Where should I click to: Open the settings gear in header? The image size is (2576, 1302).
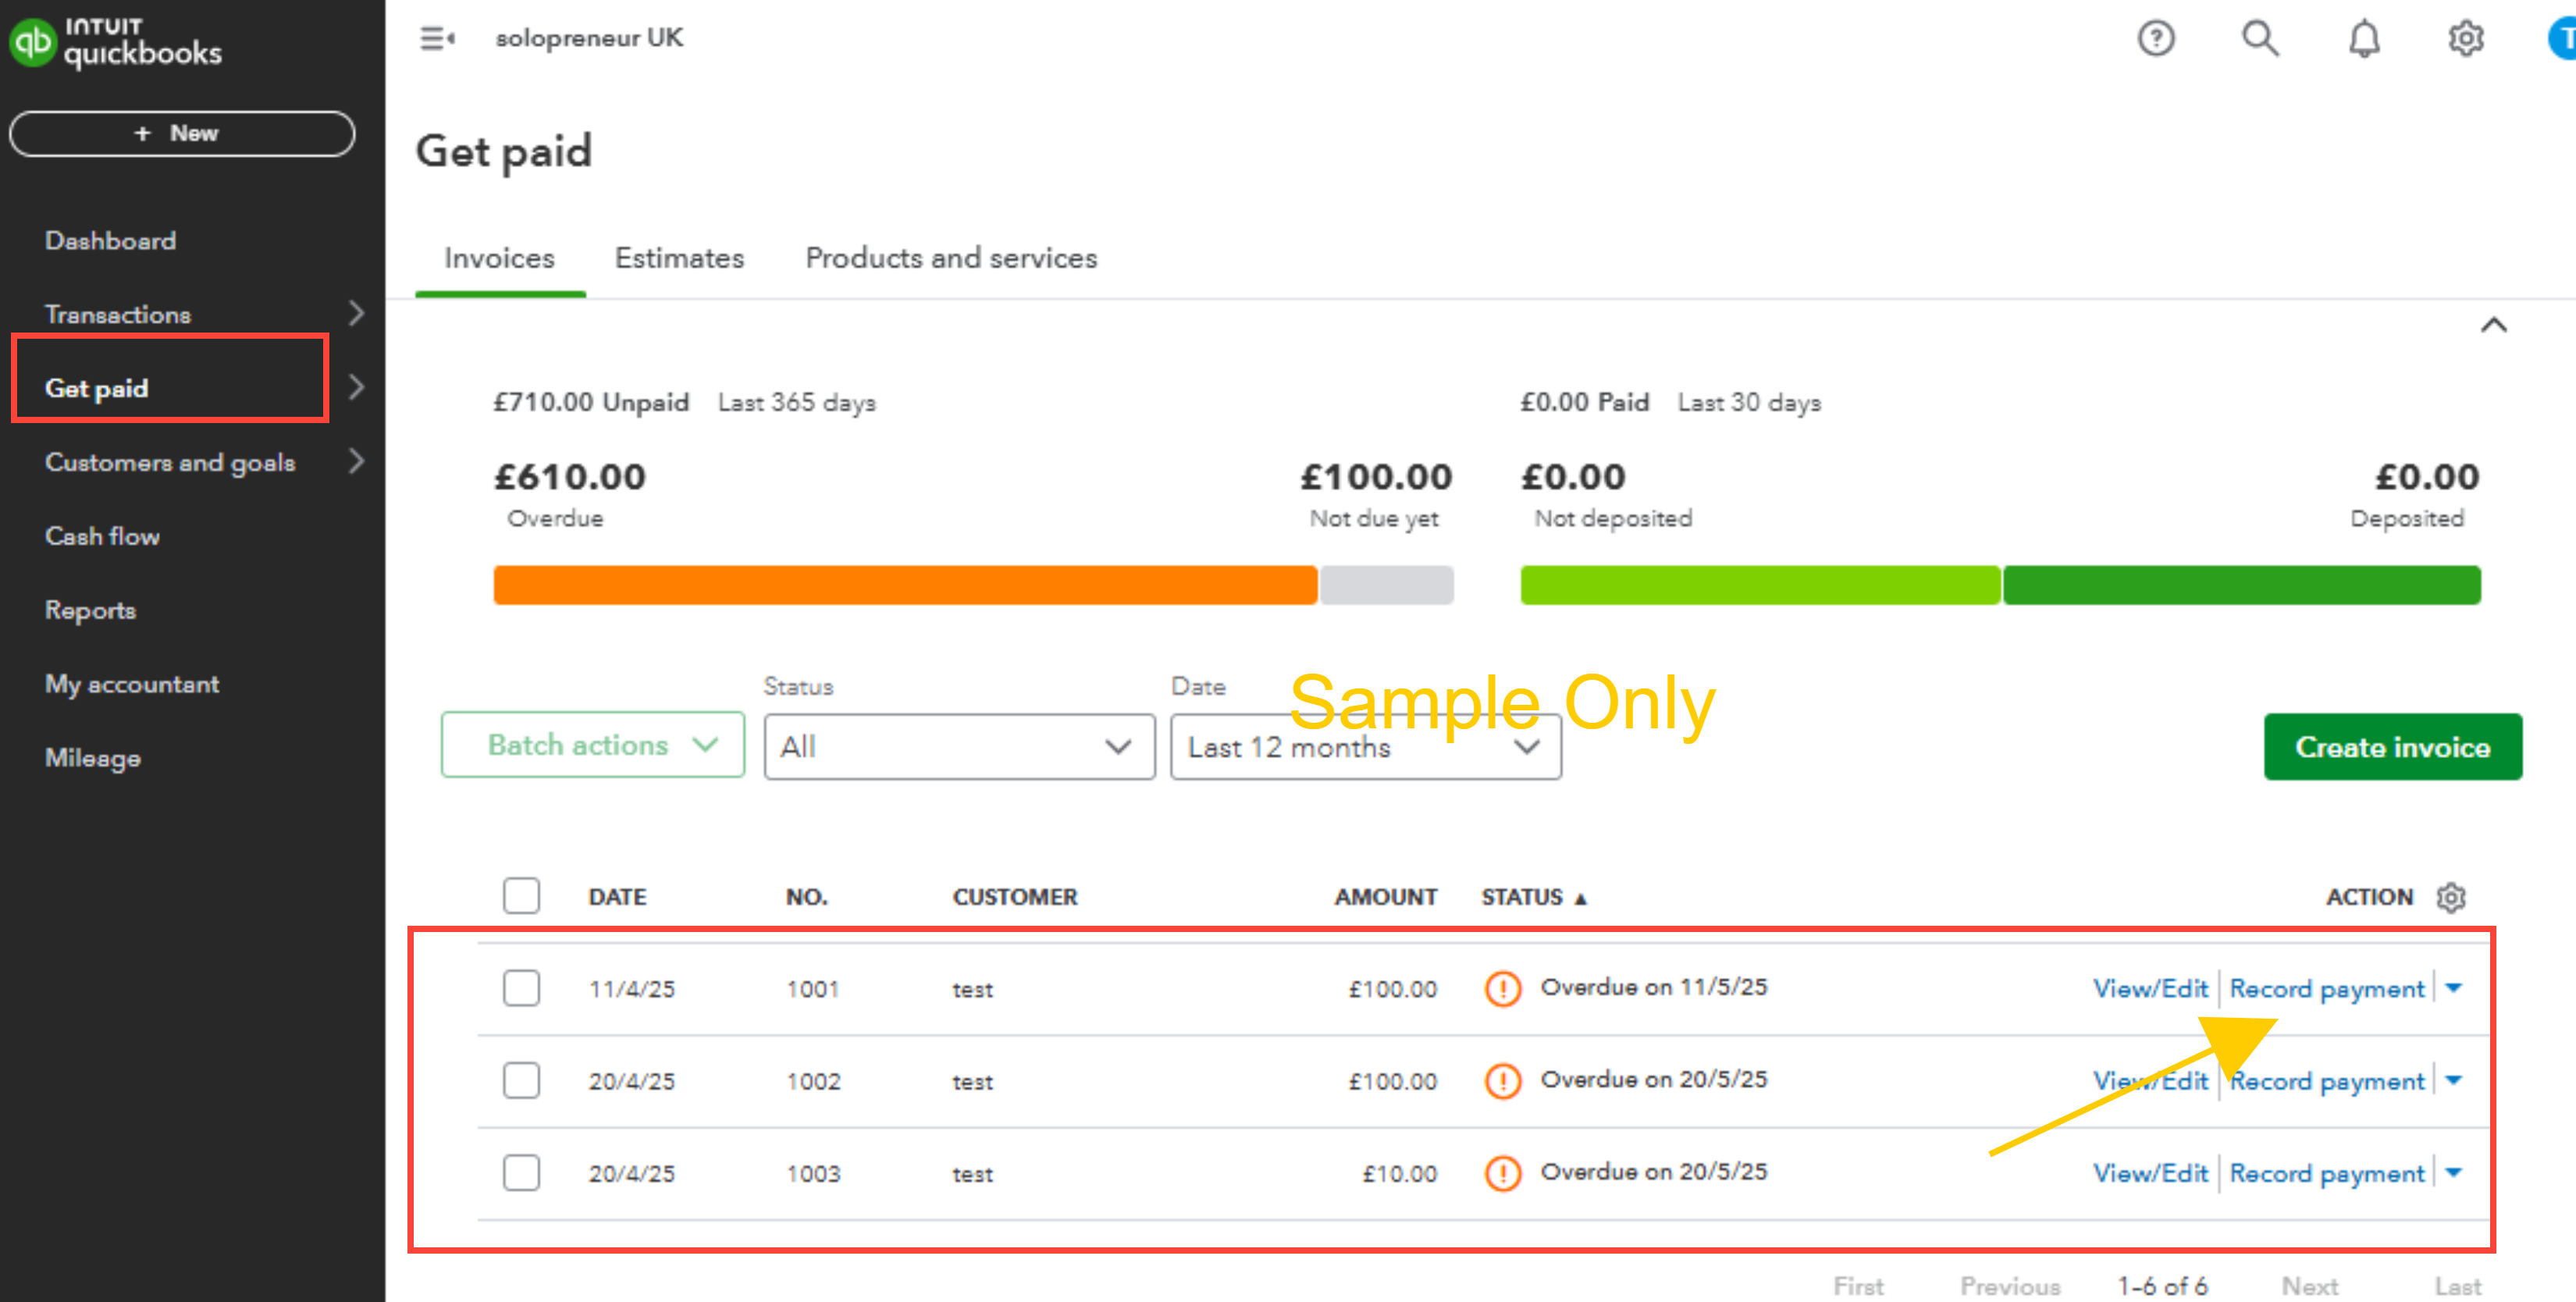click(2465, 39)
